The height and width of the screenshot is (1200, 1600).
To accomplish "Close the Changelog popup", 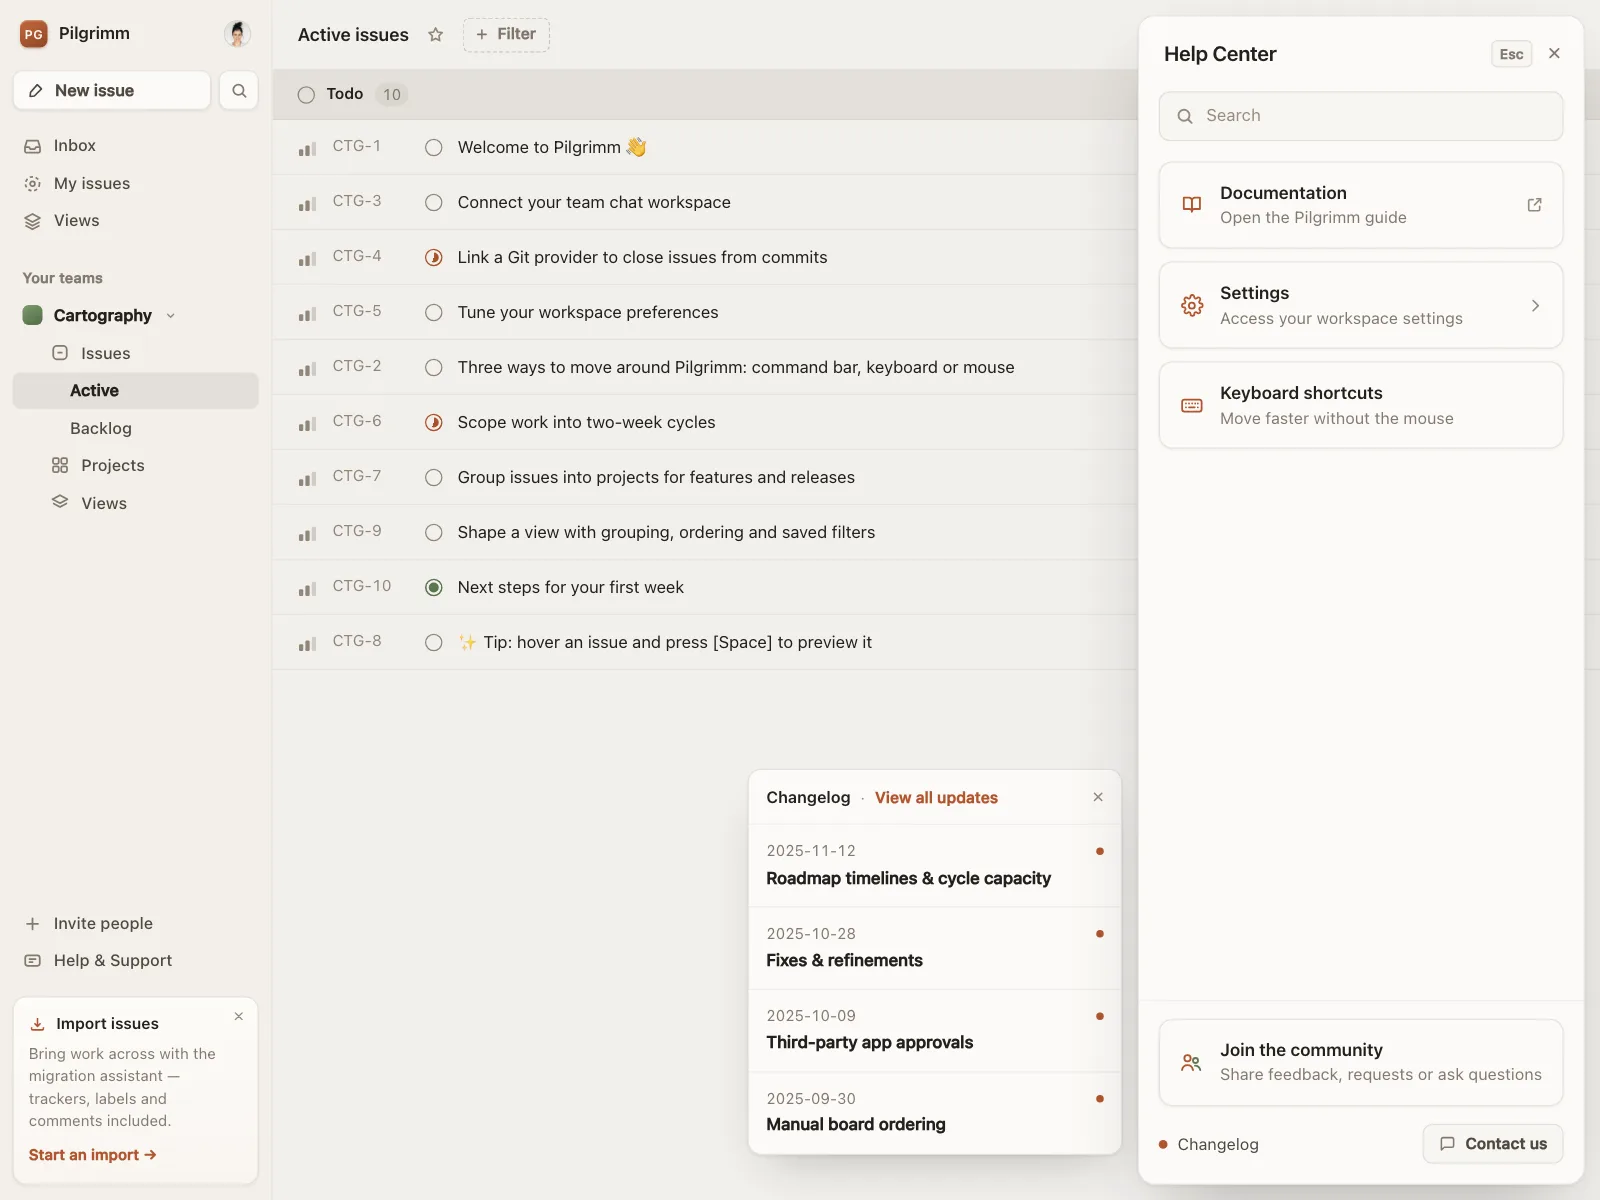I will 1098,797.
